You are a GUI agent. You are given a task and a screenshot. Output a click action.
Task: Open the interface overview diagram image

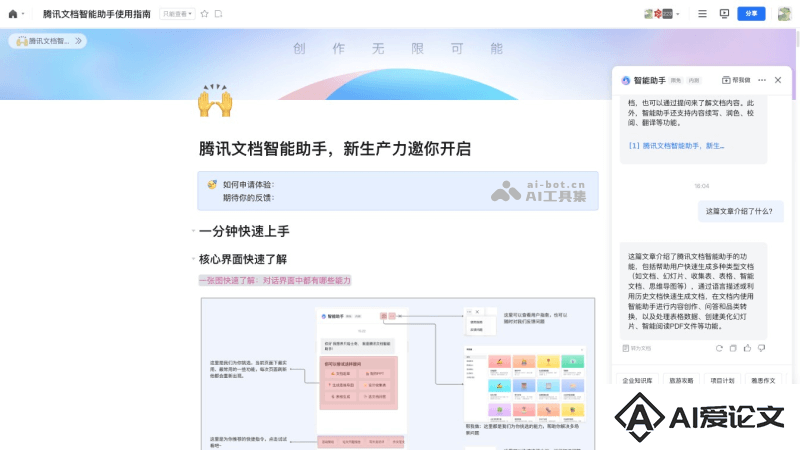coord(398,373)
